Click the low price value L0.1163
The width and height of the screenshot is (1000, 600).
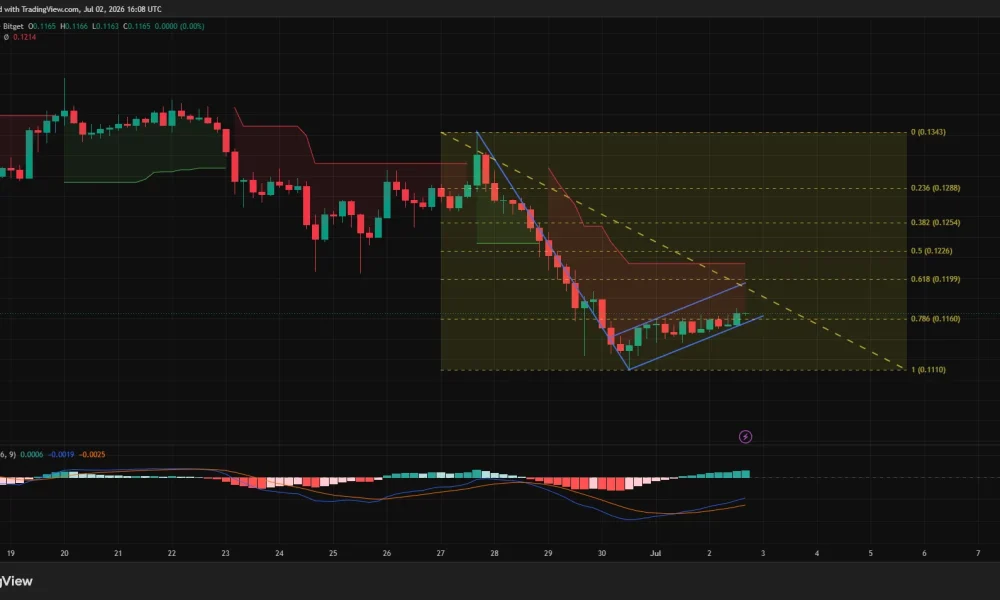coord(105,26)
